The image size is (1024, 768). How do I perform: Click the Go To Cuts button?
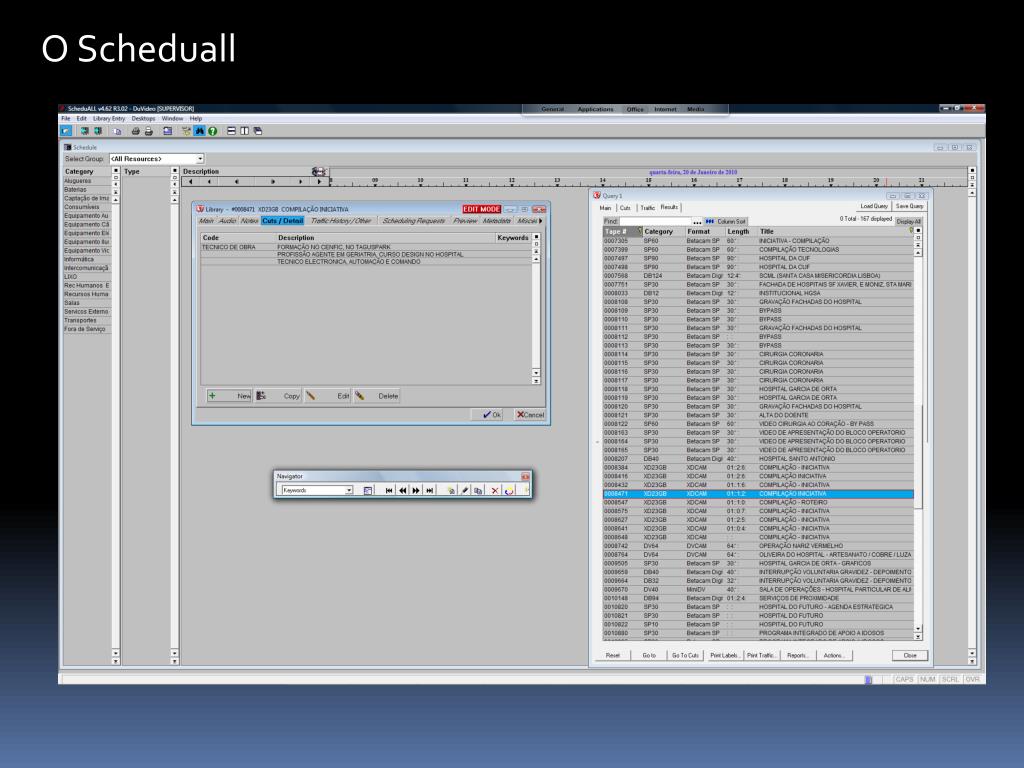685,655
